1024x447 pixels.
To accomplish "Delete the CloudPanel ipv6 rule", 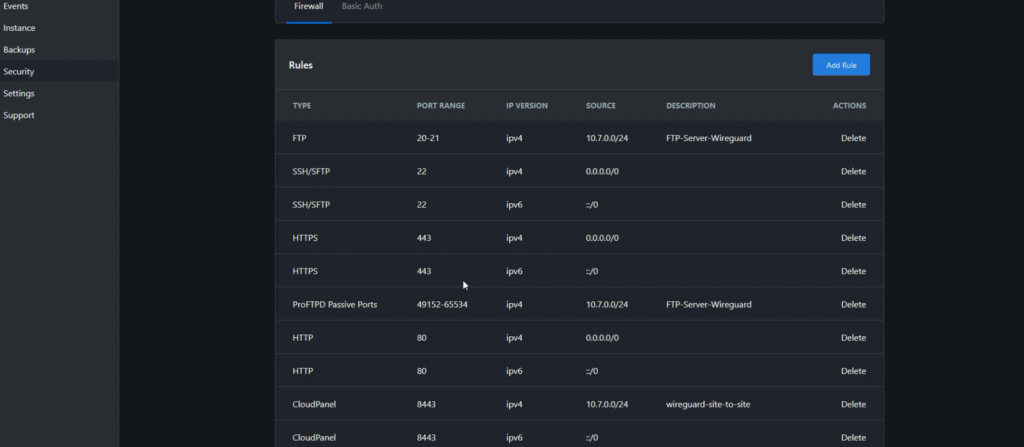I will [853, 437].
